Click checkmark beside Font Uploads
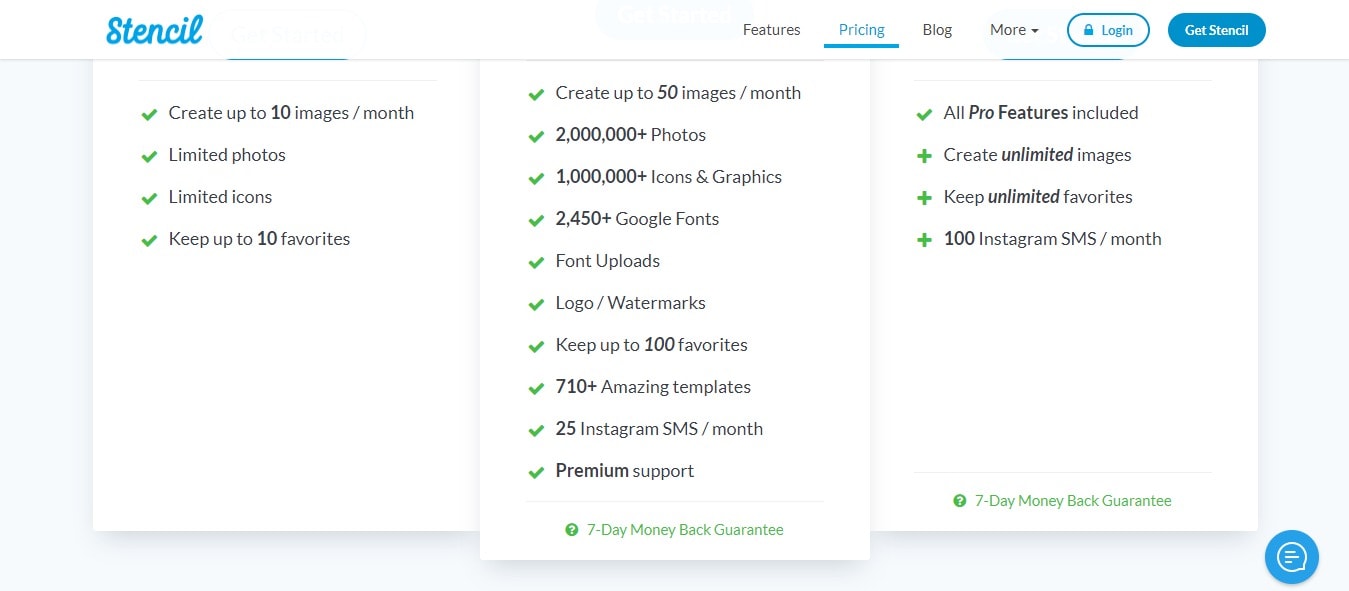This screenshot has height=591, width=1349. click(536, 262)
